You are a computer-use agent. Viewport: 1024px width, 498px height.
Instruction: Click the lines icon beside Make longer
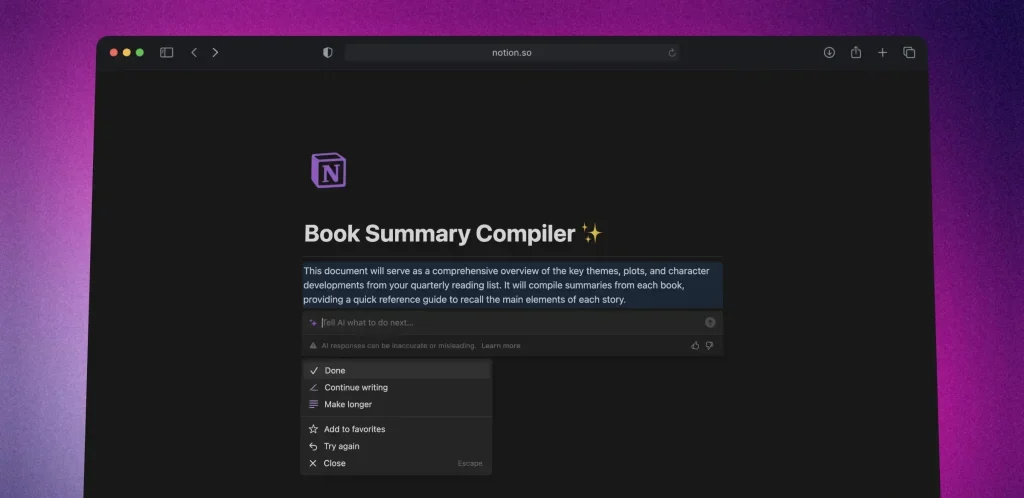pos(313,404)
